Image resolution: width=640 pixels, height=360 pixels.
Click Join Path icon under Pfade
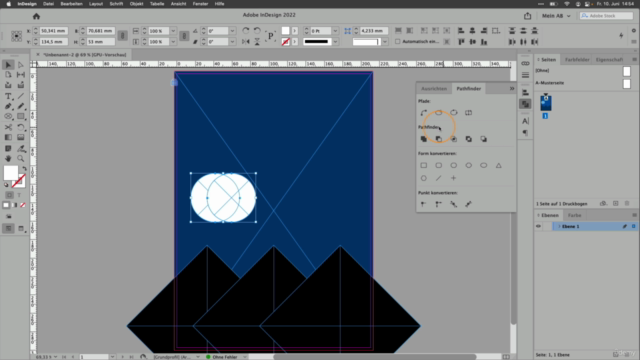point(424,113)
